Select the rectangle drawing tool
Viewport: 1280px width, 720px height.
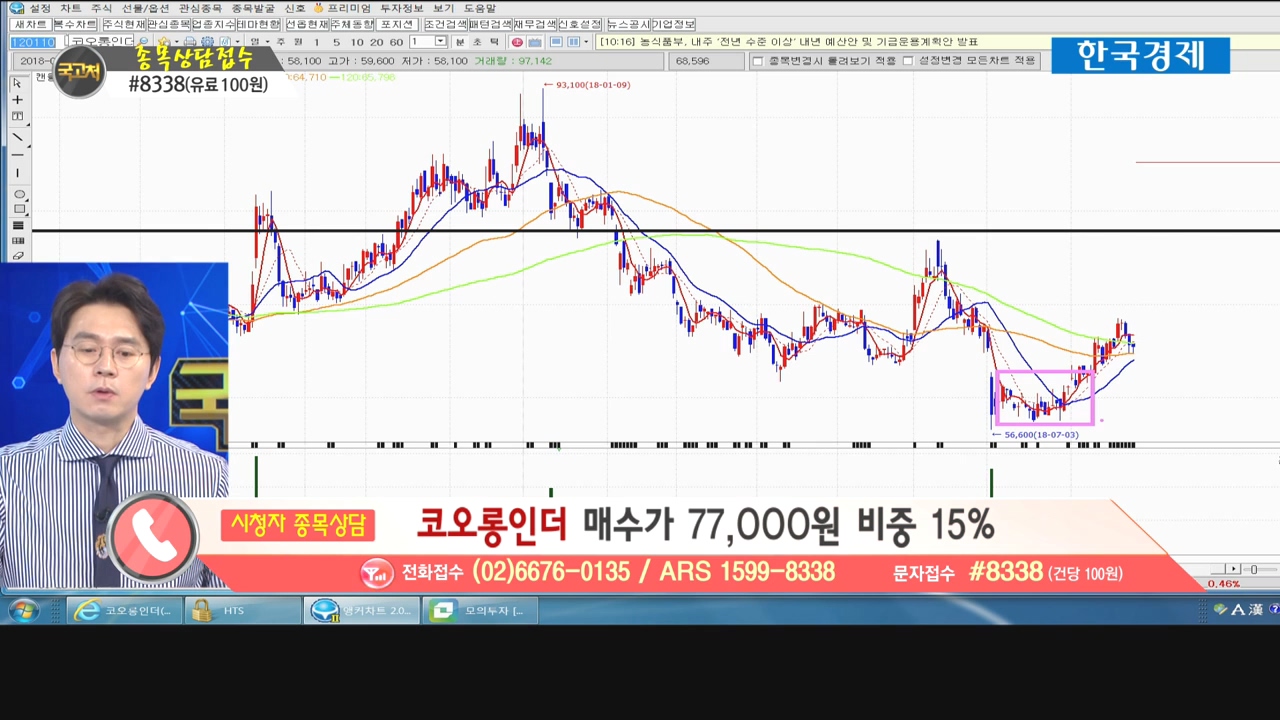point(18,209)
